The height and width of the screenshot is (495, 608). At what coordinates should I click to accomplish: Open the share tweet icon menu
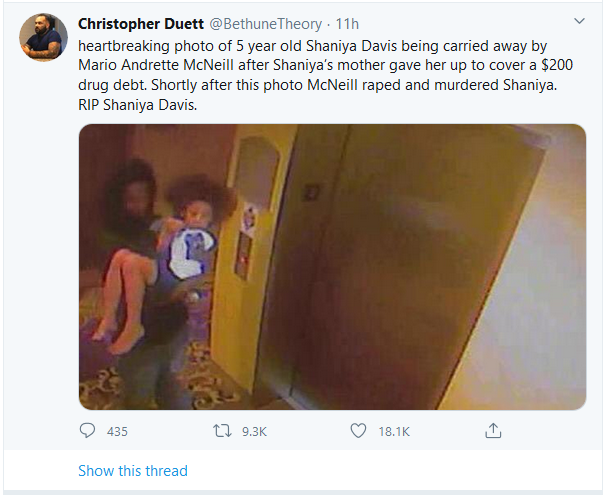[x=492, y=431]
